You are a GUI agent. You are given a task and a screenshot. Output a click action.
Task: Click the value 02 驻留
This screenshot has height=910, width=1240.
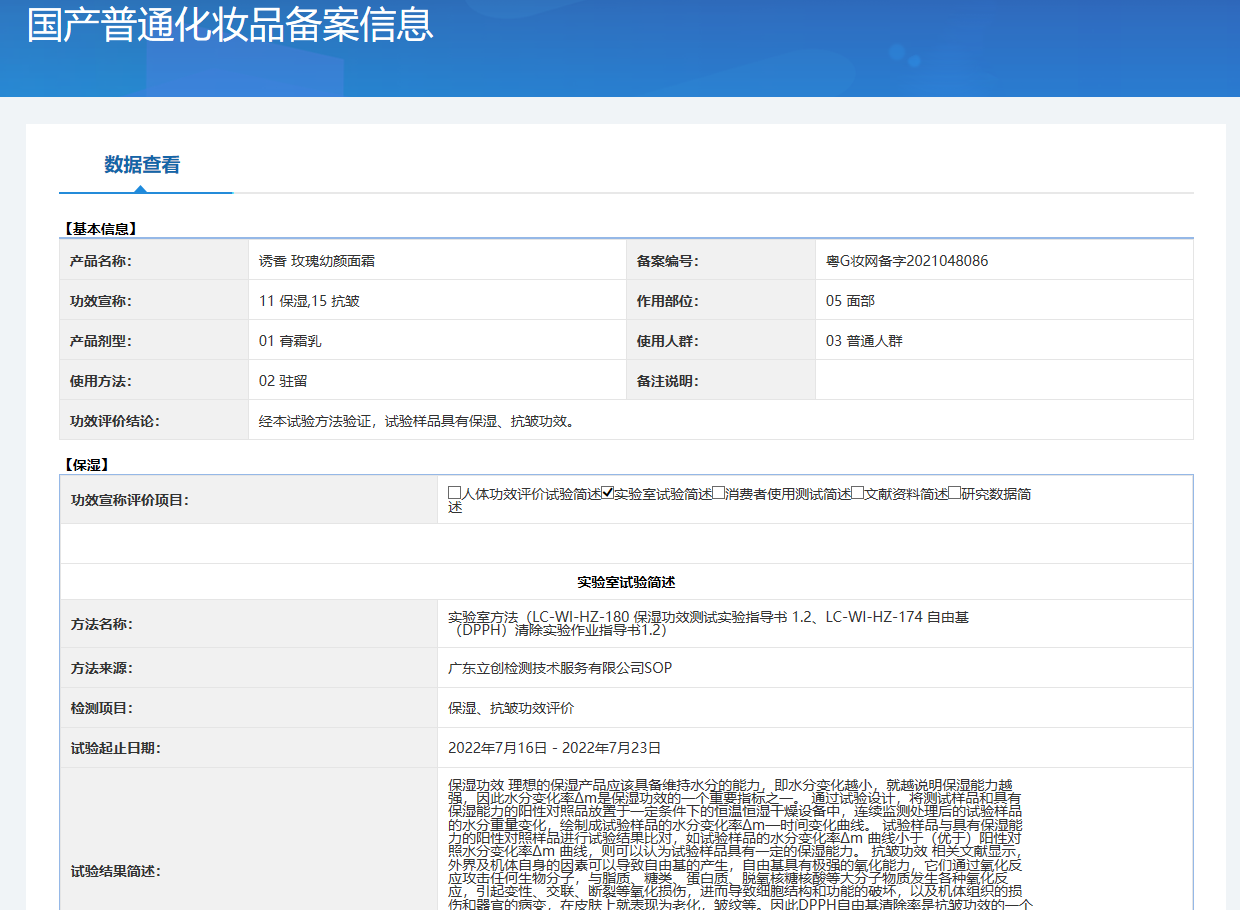click(x=283, y=381)
